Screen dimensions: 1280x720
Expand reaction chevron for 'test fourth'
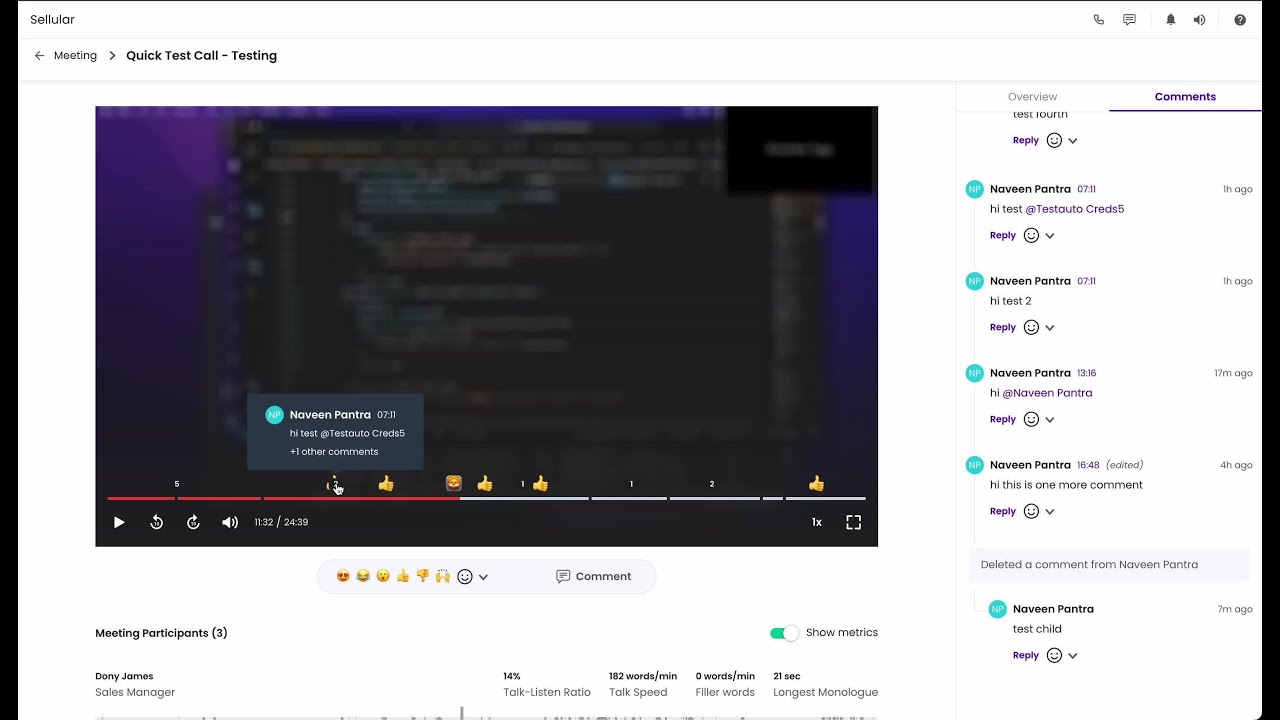[x=1073, y=141]
